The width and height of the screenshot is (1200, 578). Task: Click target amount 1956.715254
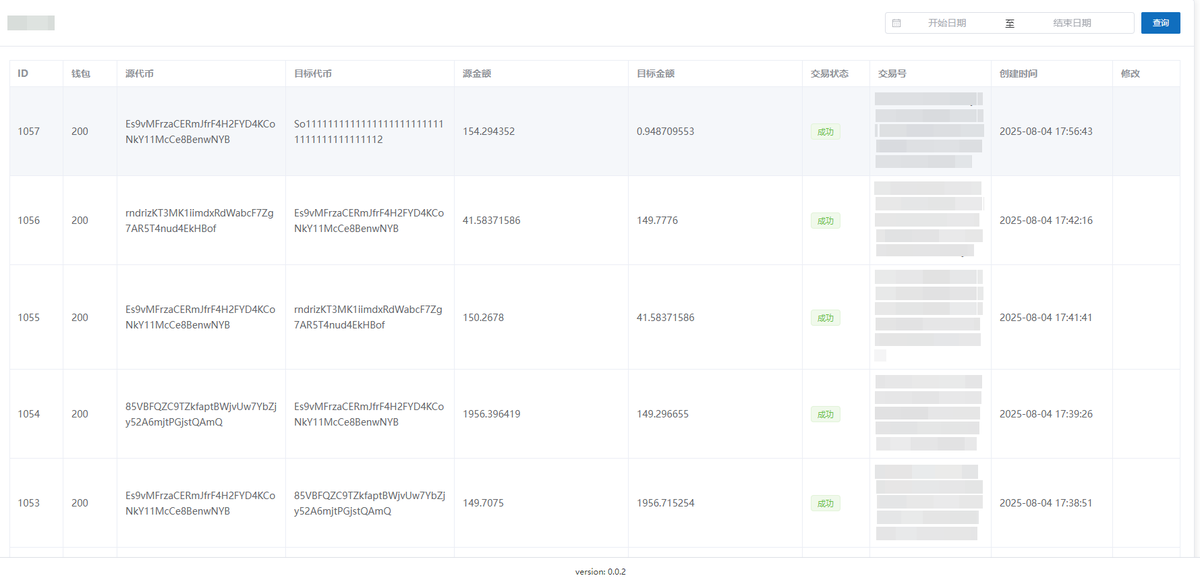point(665,503)
